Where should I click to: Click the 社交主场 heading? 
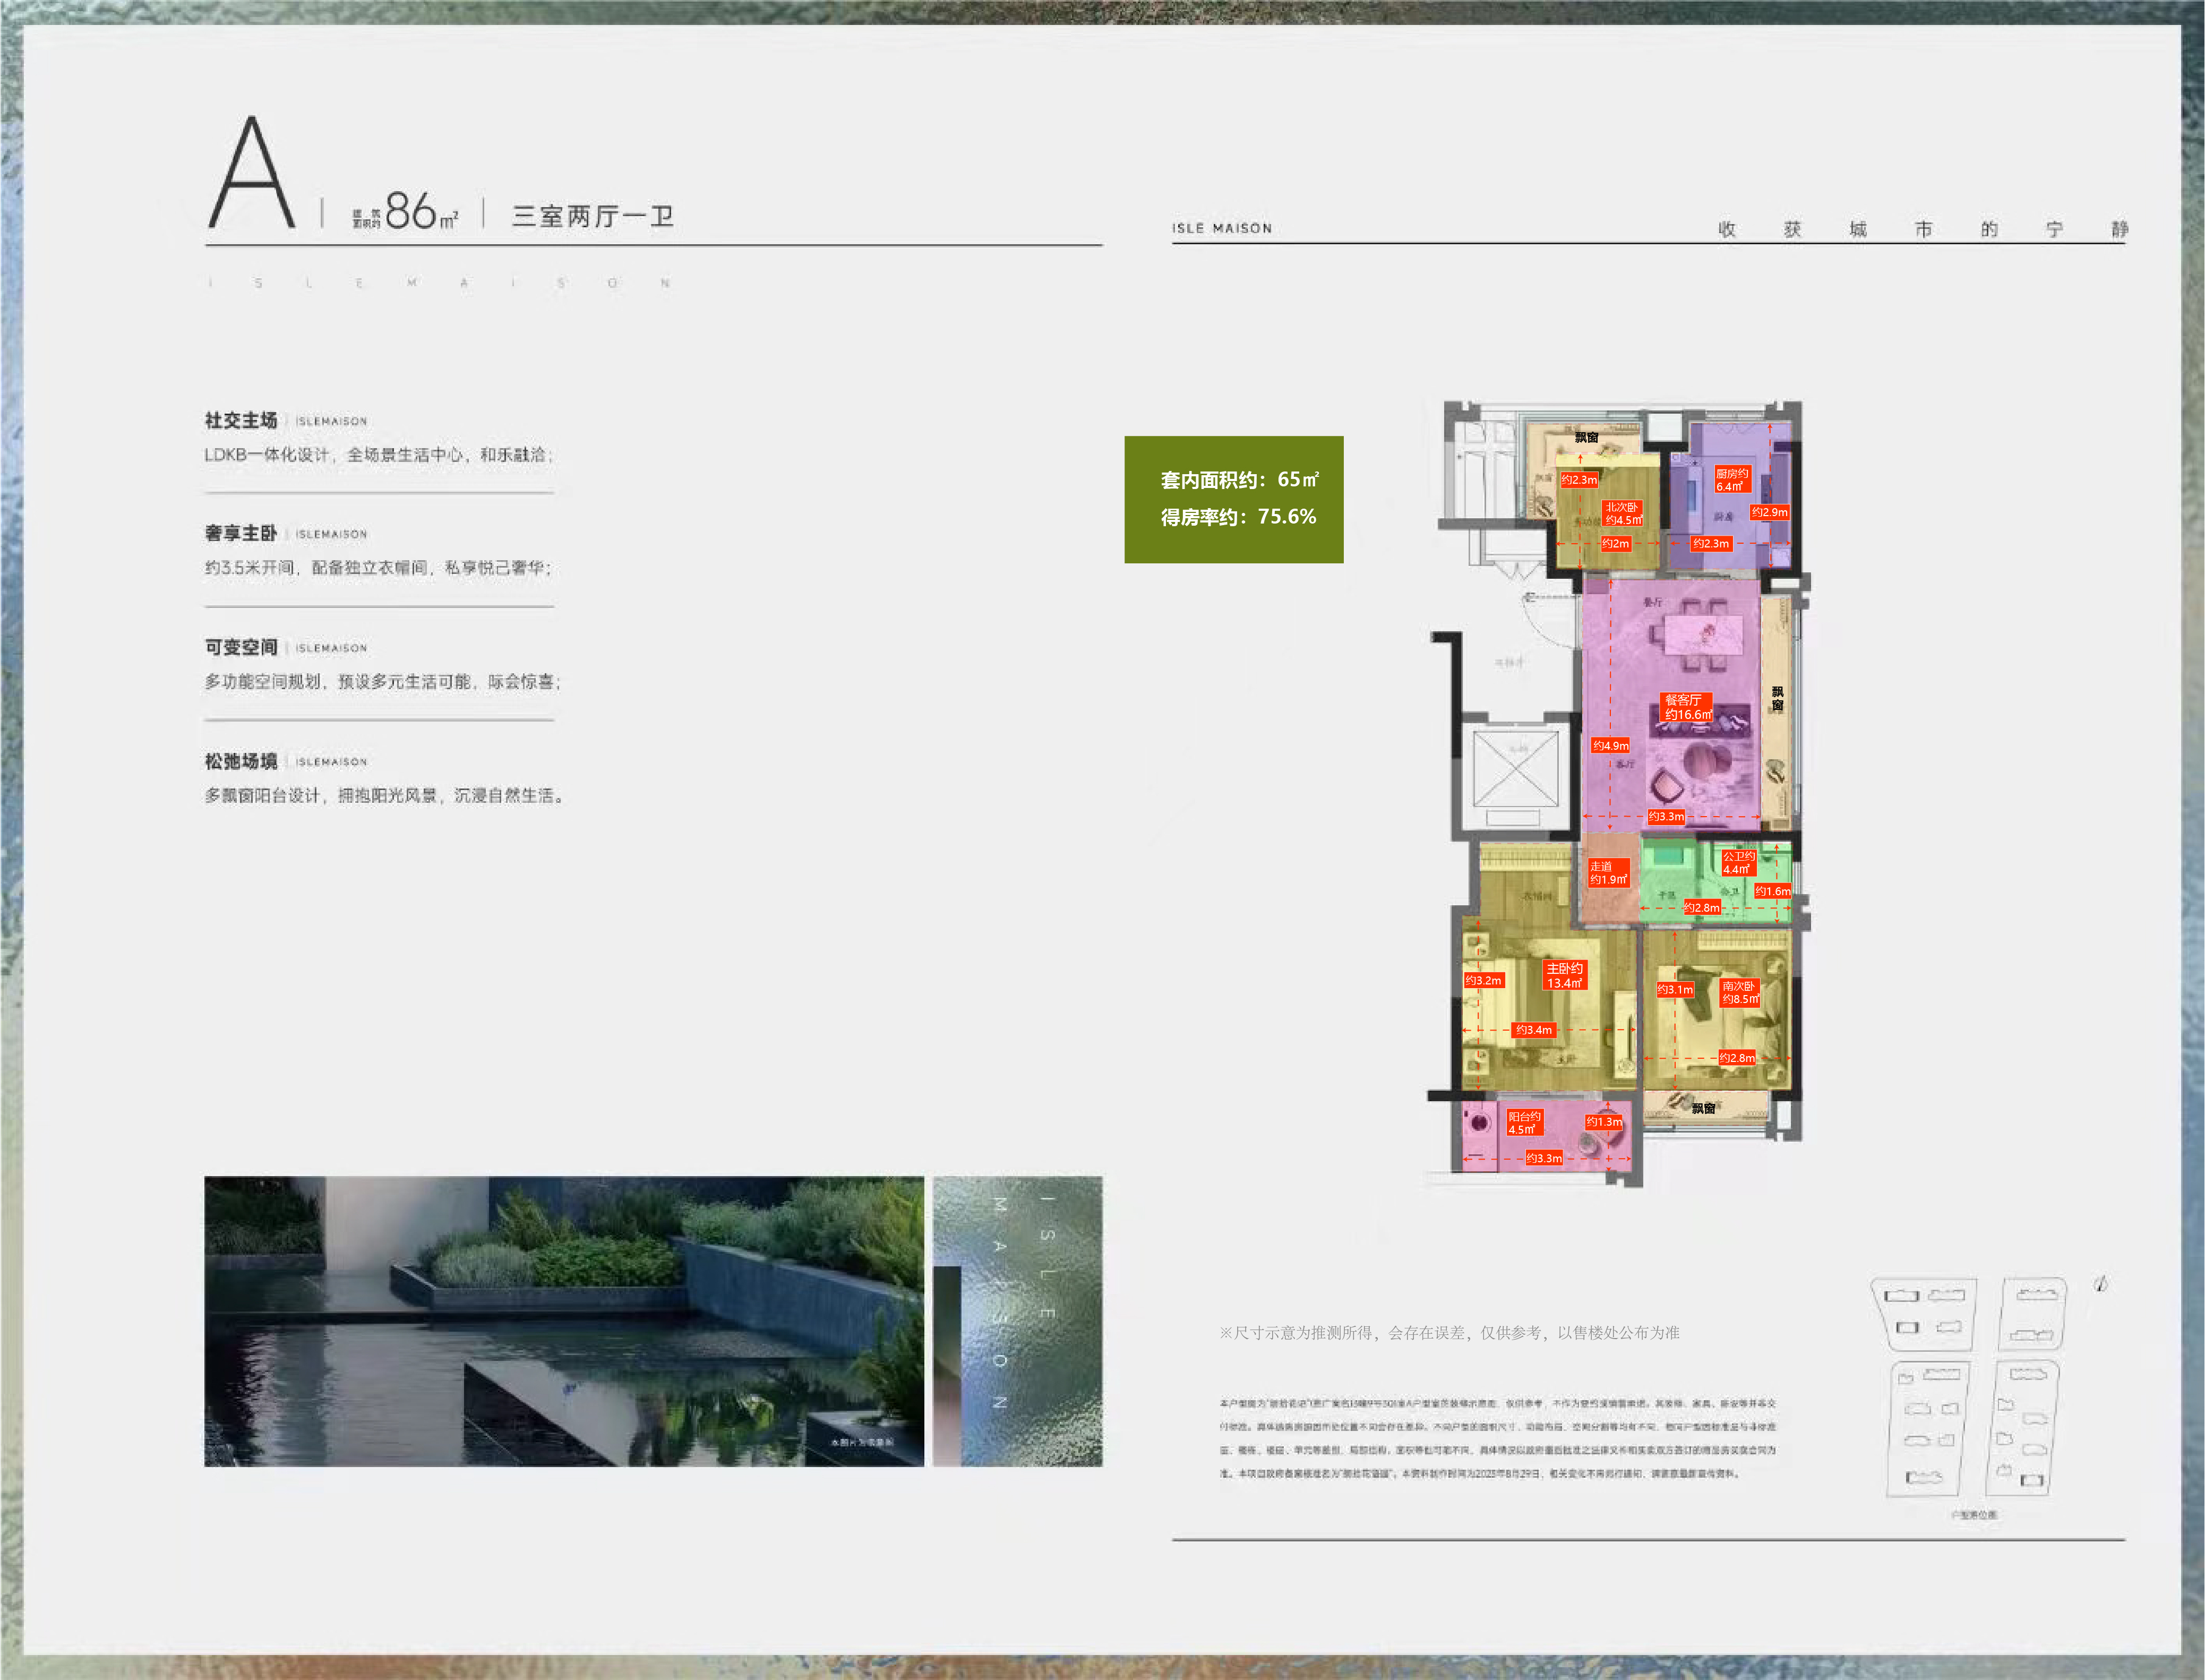pos(241,420)
